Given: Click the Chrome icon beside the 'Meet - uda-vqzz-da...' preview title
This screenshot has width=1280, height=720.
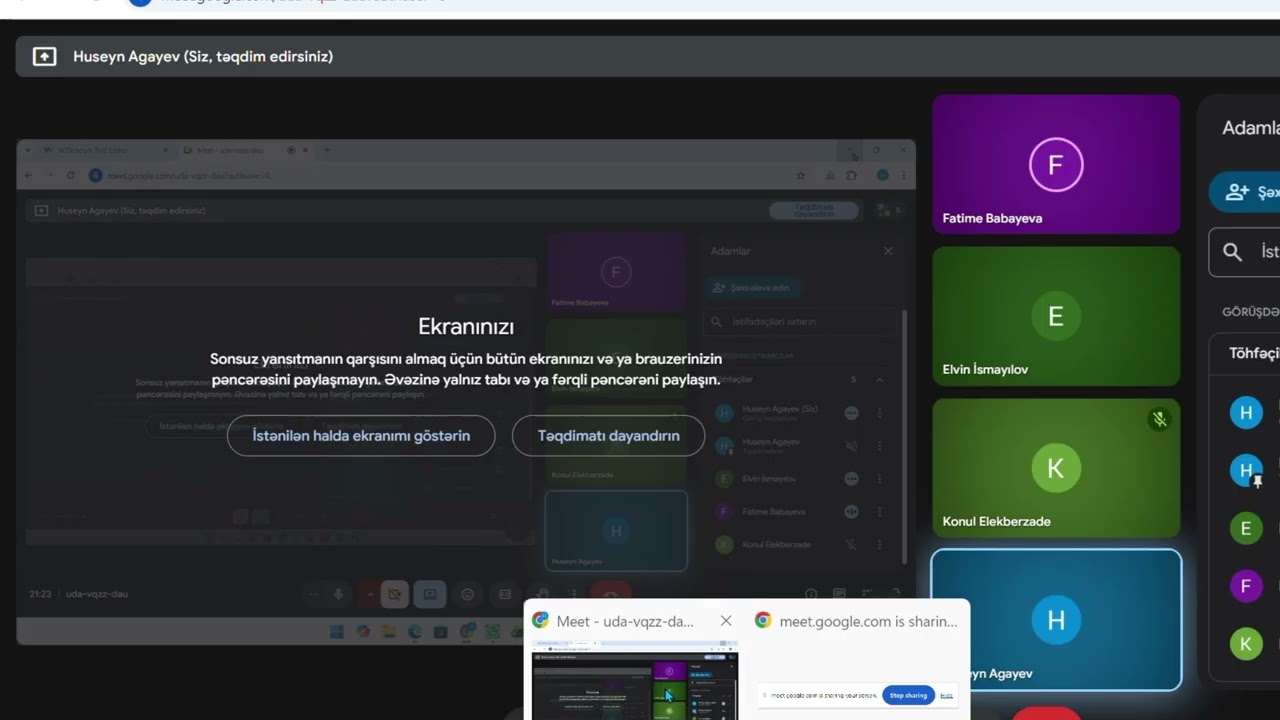Looking at the screenshot, I should click(540, 620).
